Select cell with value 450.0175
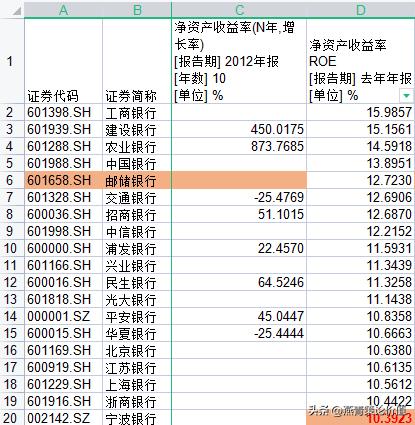 point(239,129)
